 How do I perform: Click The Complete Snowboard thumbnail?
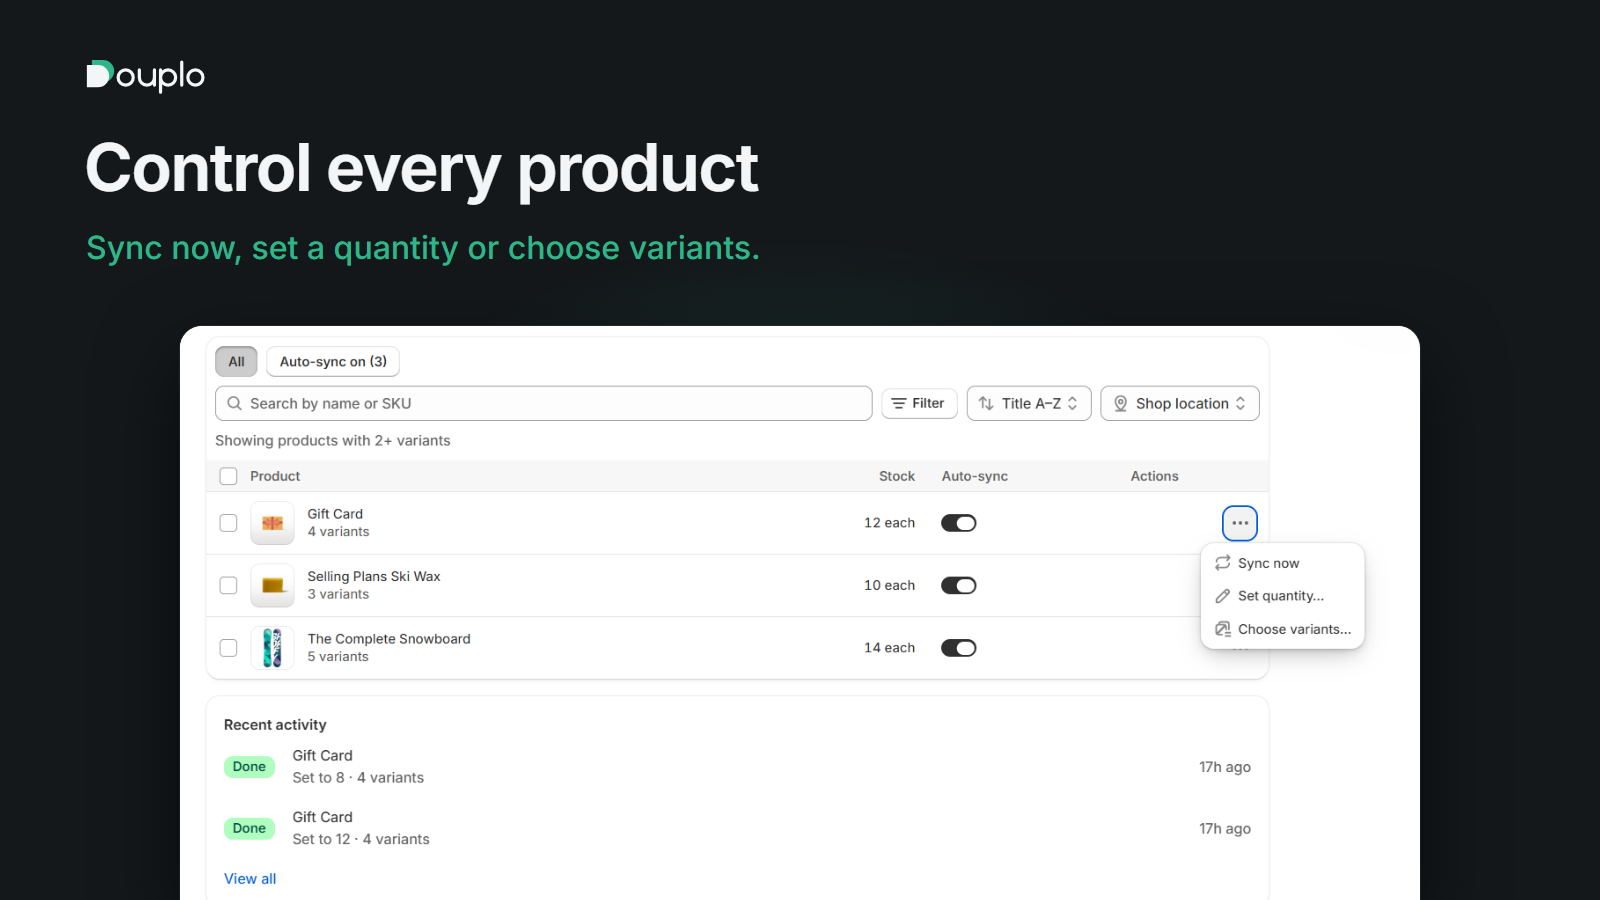[x=272, y=648]
